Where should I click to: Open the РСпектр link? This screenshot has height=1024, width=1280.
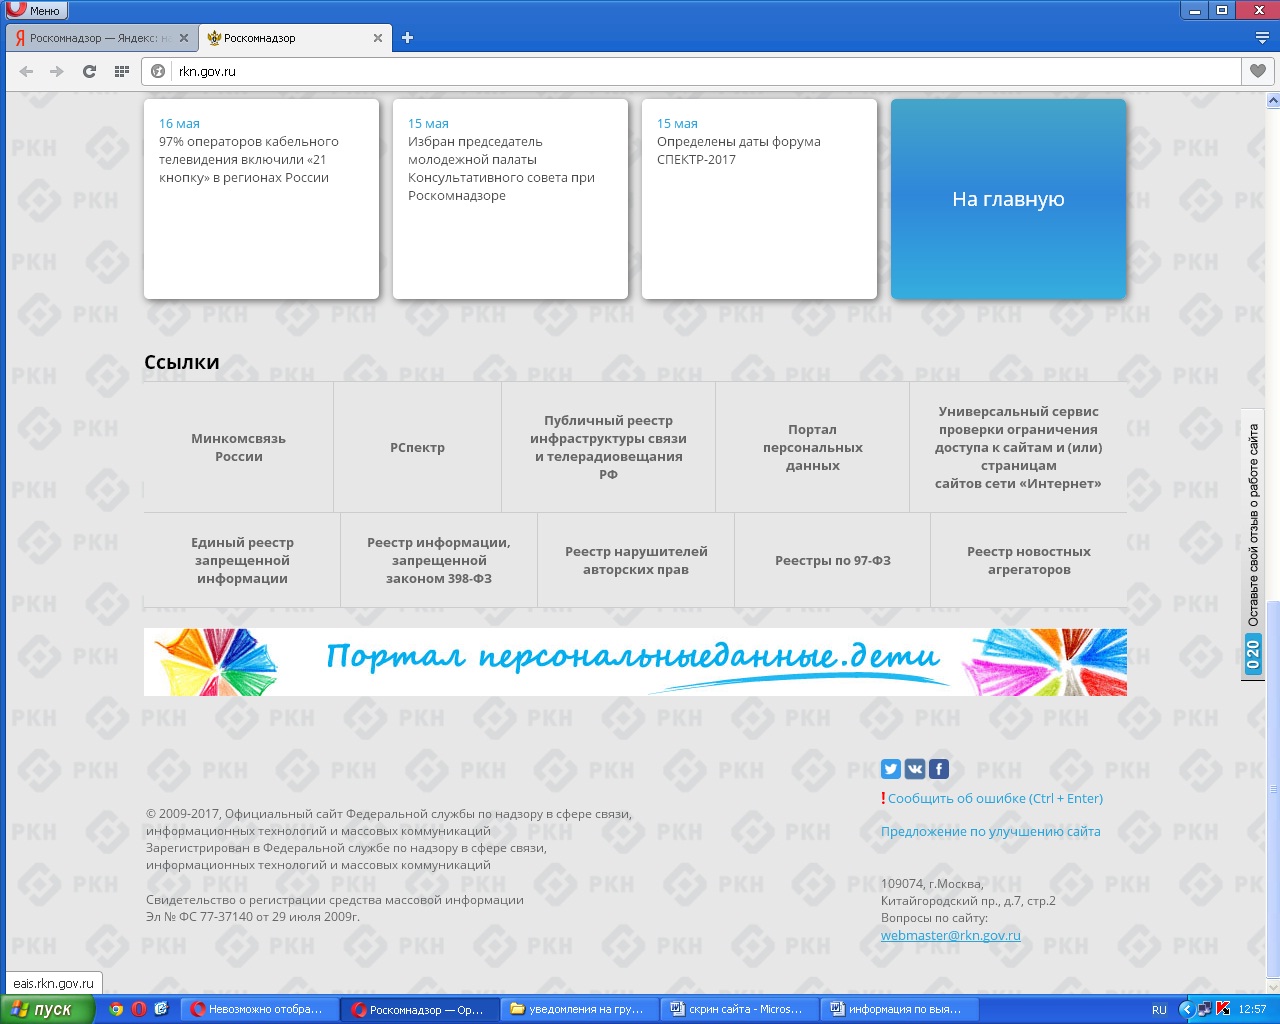[x=417, y=447]
